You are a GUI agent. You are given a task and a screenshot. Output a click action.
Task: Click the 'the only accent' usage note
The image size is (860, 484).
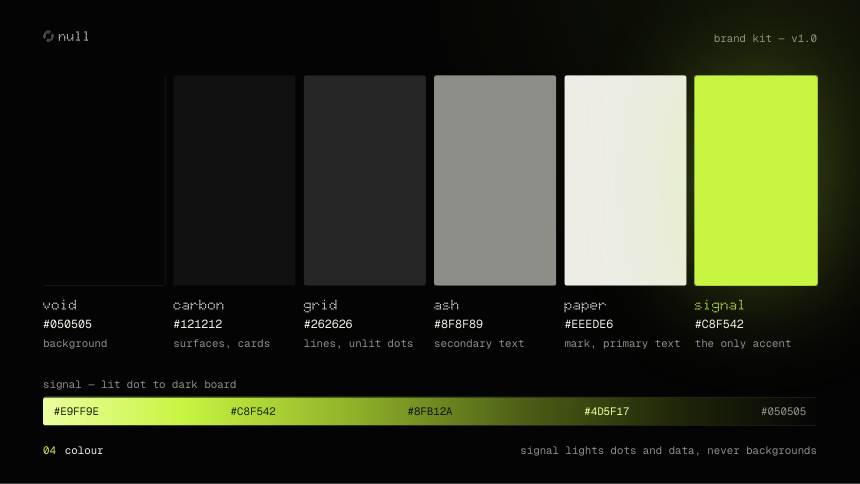743,344
